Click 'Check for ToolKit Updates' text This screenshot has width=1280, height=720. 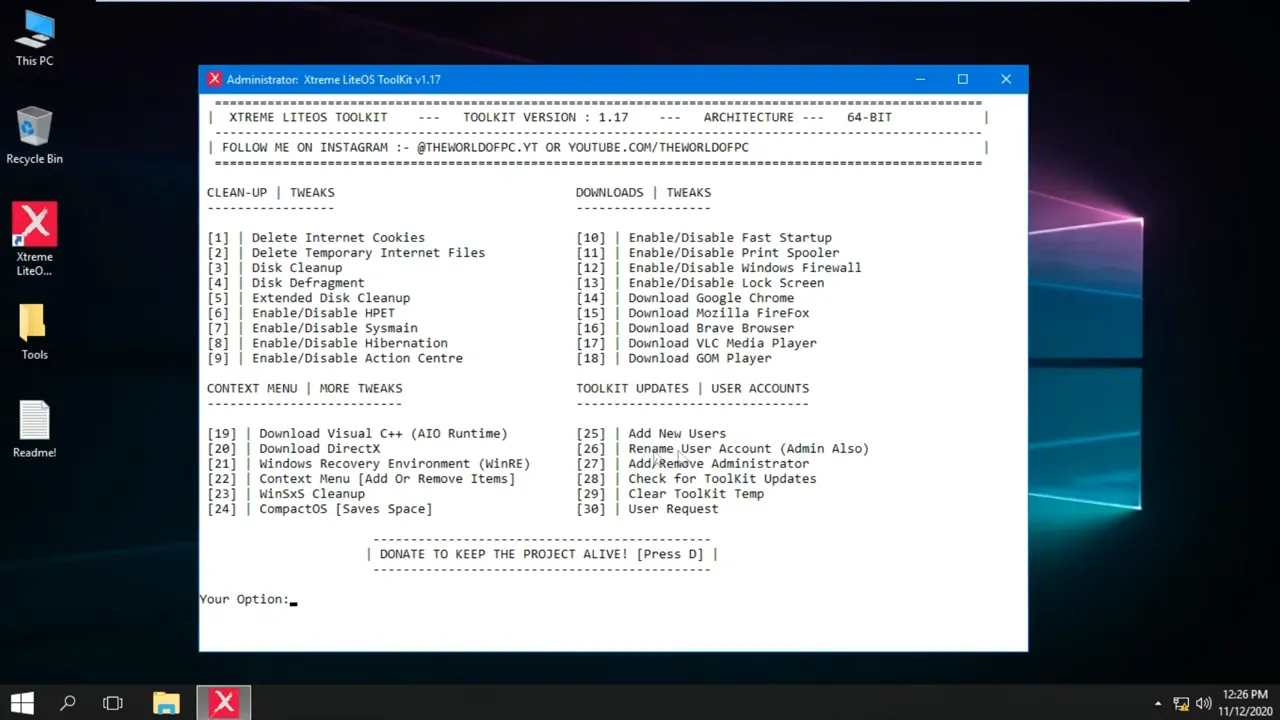(x=722, y=479)
